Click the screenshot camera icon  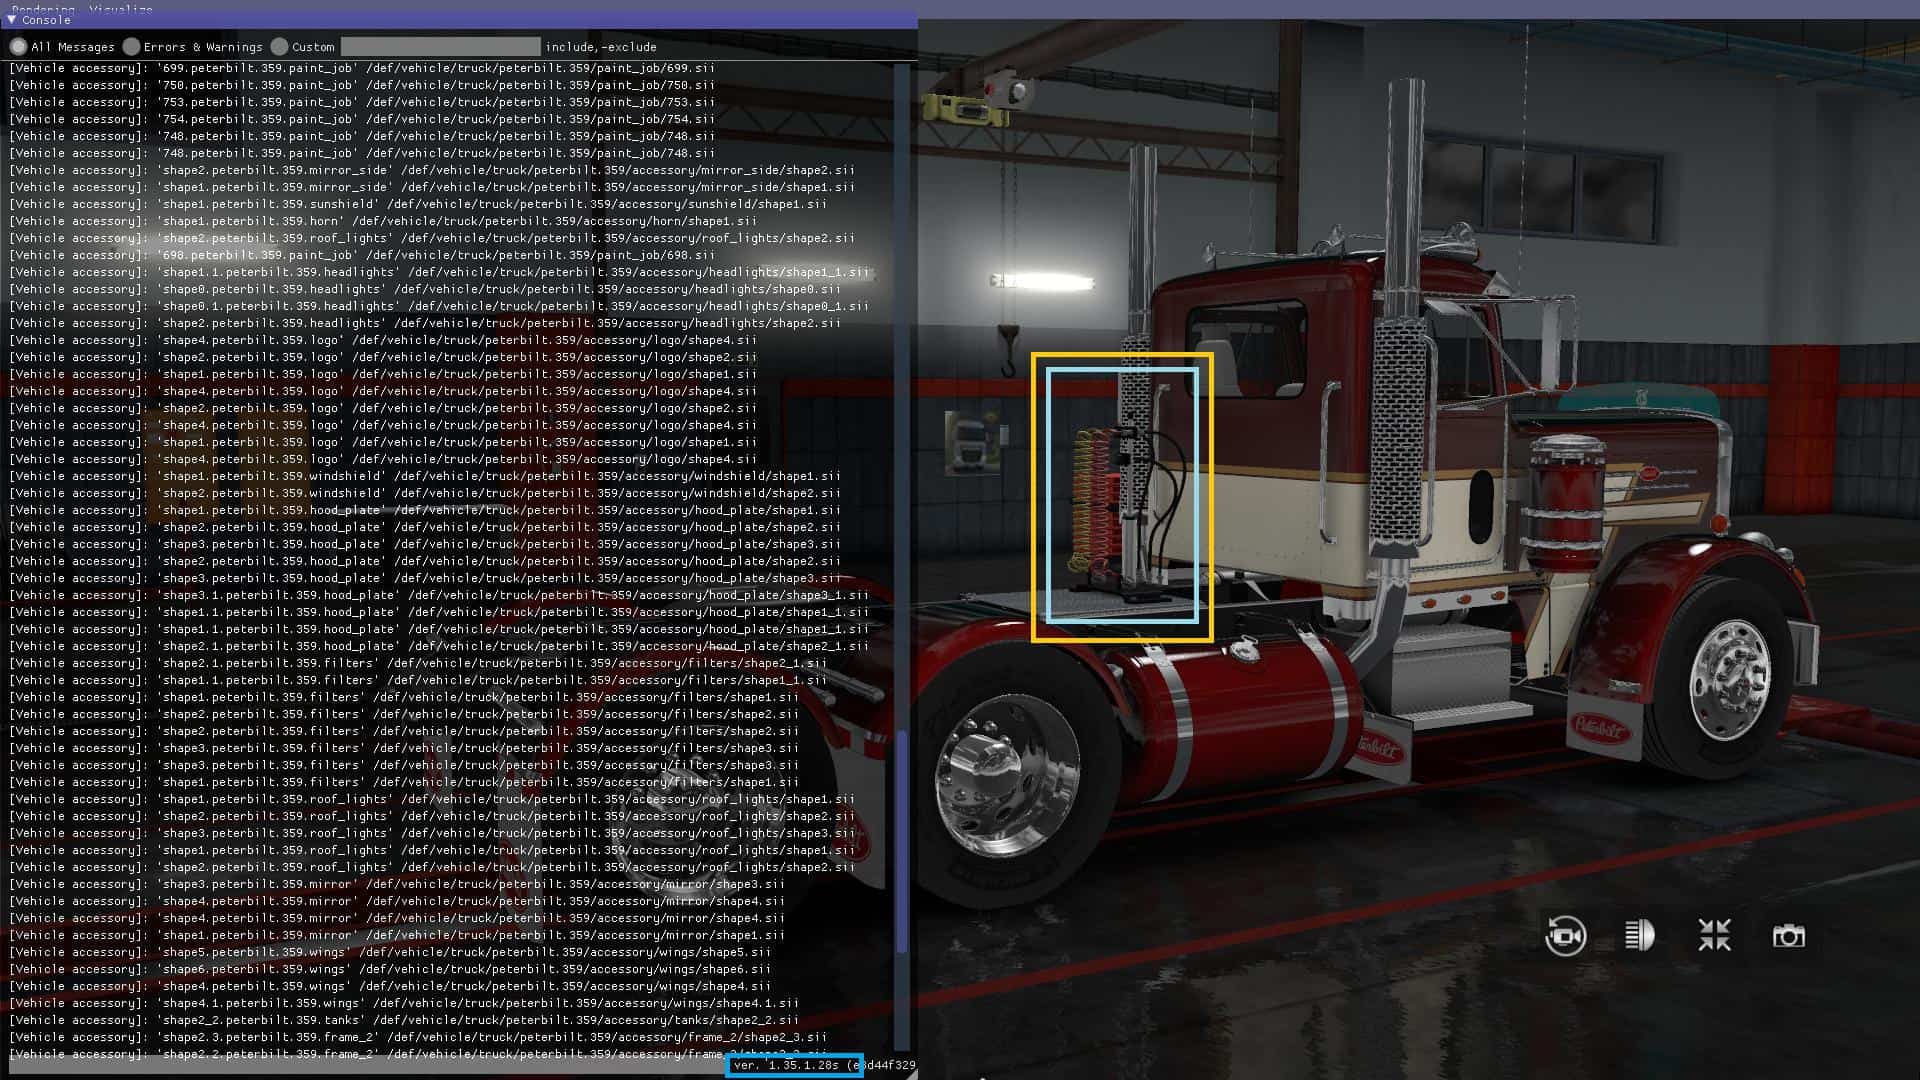click(1788, 936)
